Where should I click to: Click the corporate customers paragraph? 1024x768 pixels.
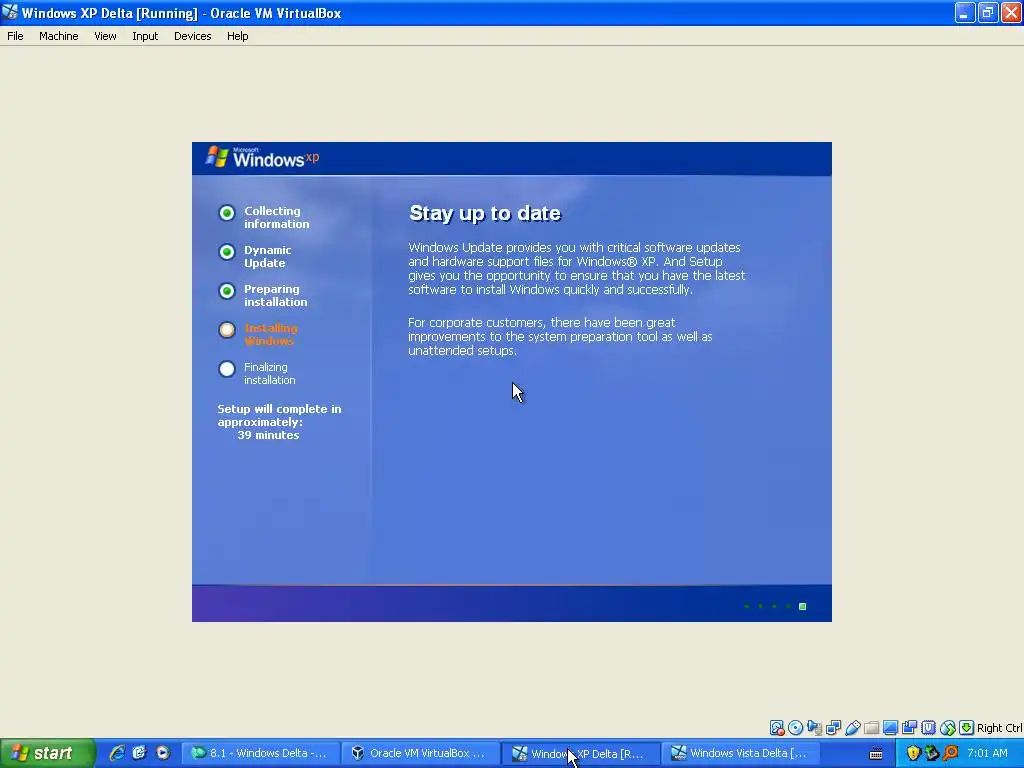pyautogui.click(x=560, y=336)
